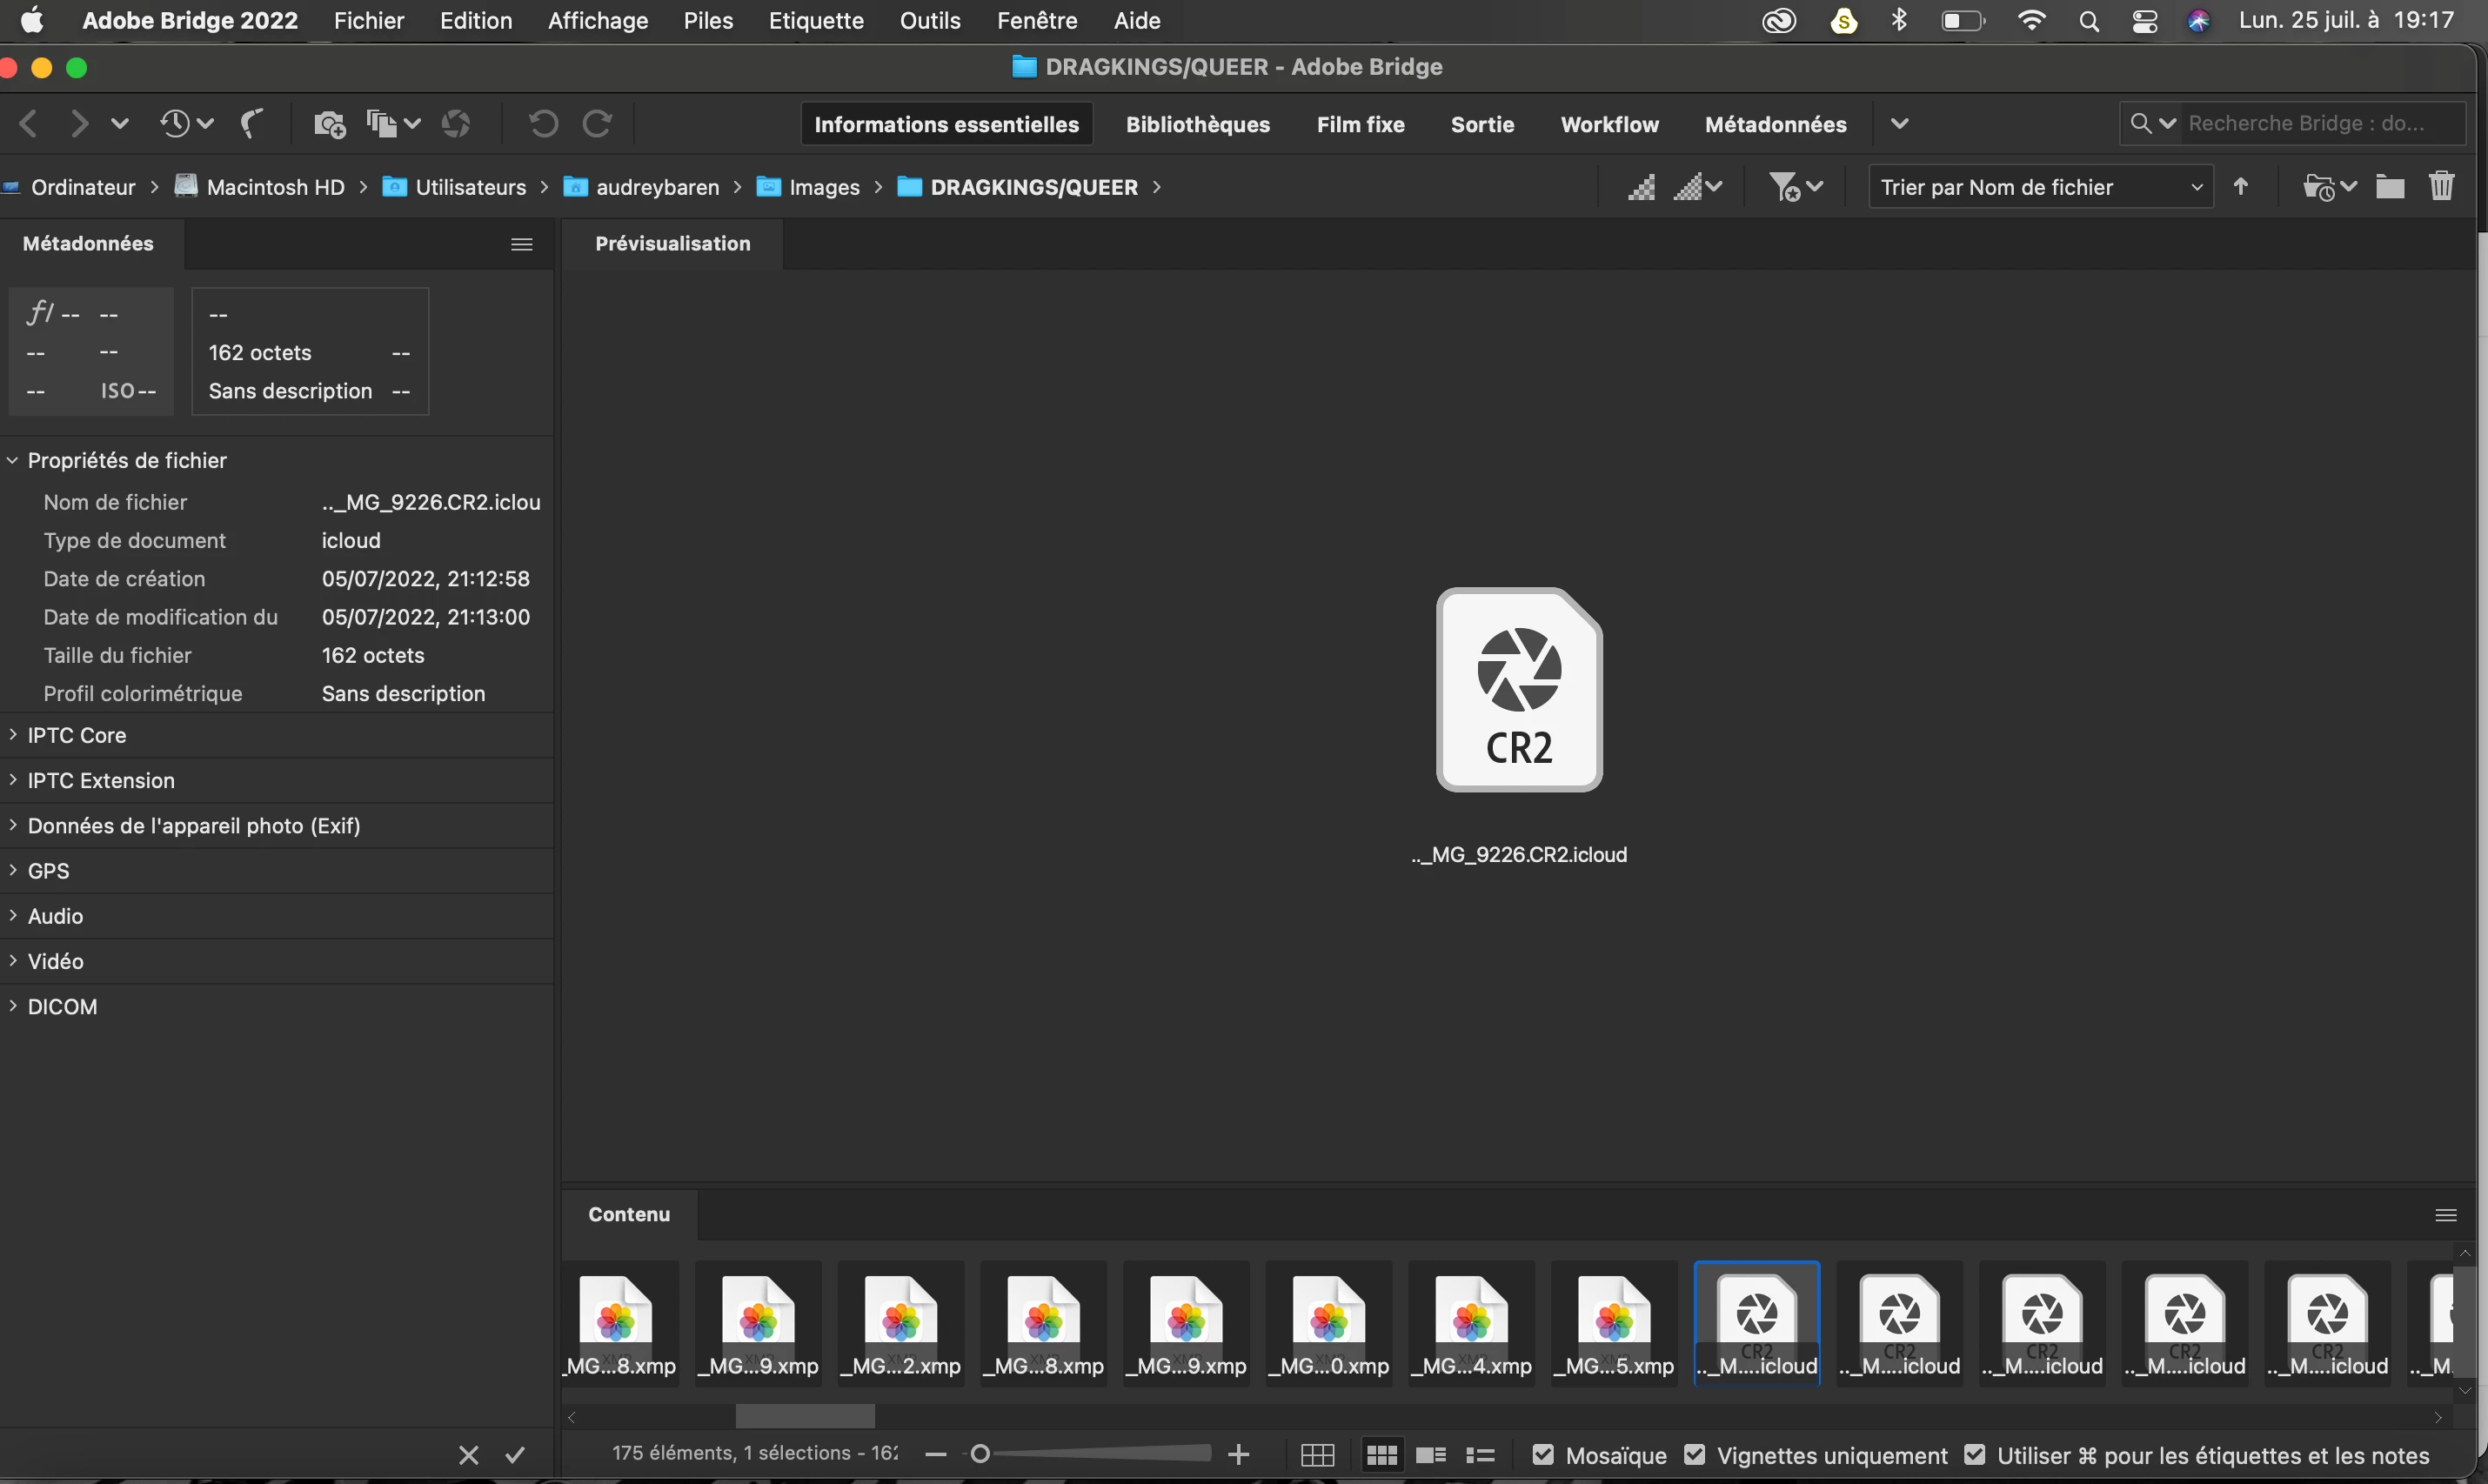
Task: Click the get photos from camera icon
Action: [329, 124]
